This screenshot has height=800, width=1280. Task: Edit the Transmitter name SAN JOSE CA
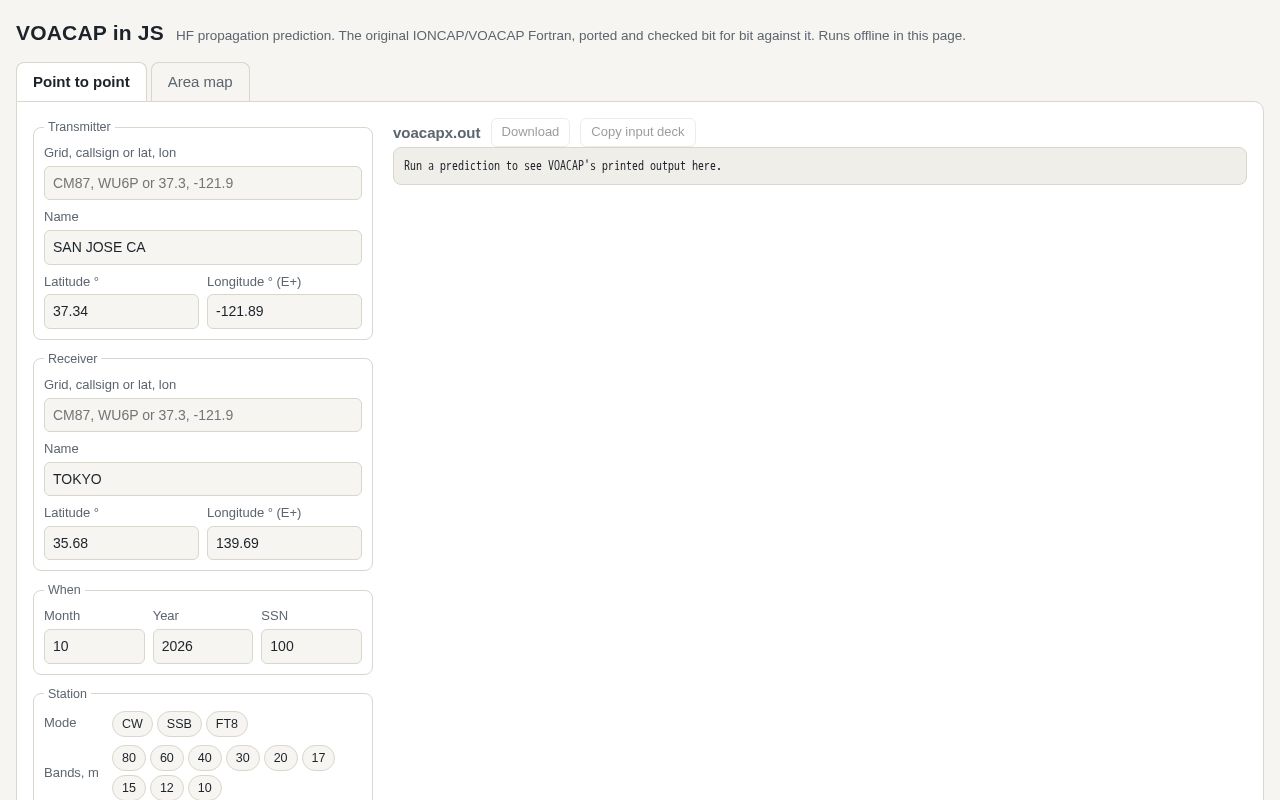(203, 247)
